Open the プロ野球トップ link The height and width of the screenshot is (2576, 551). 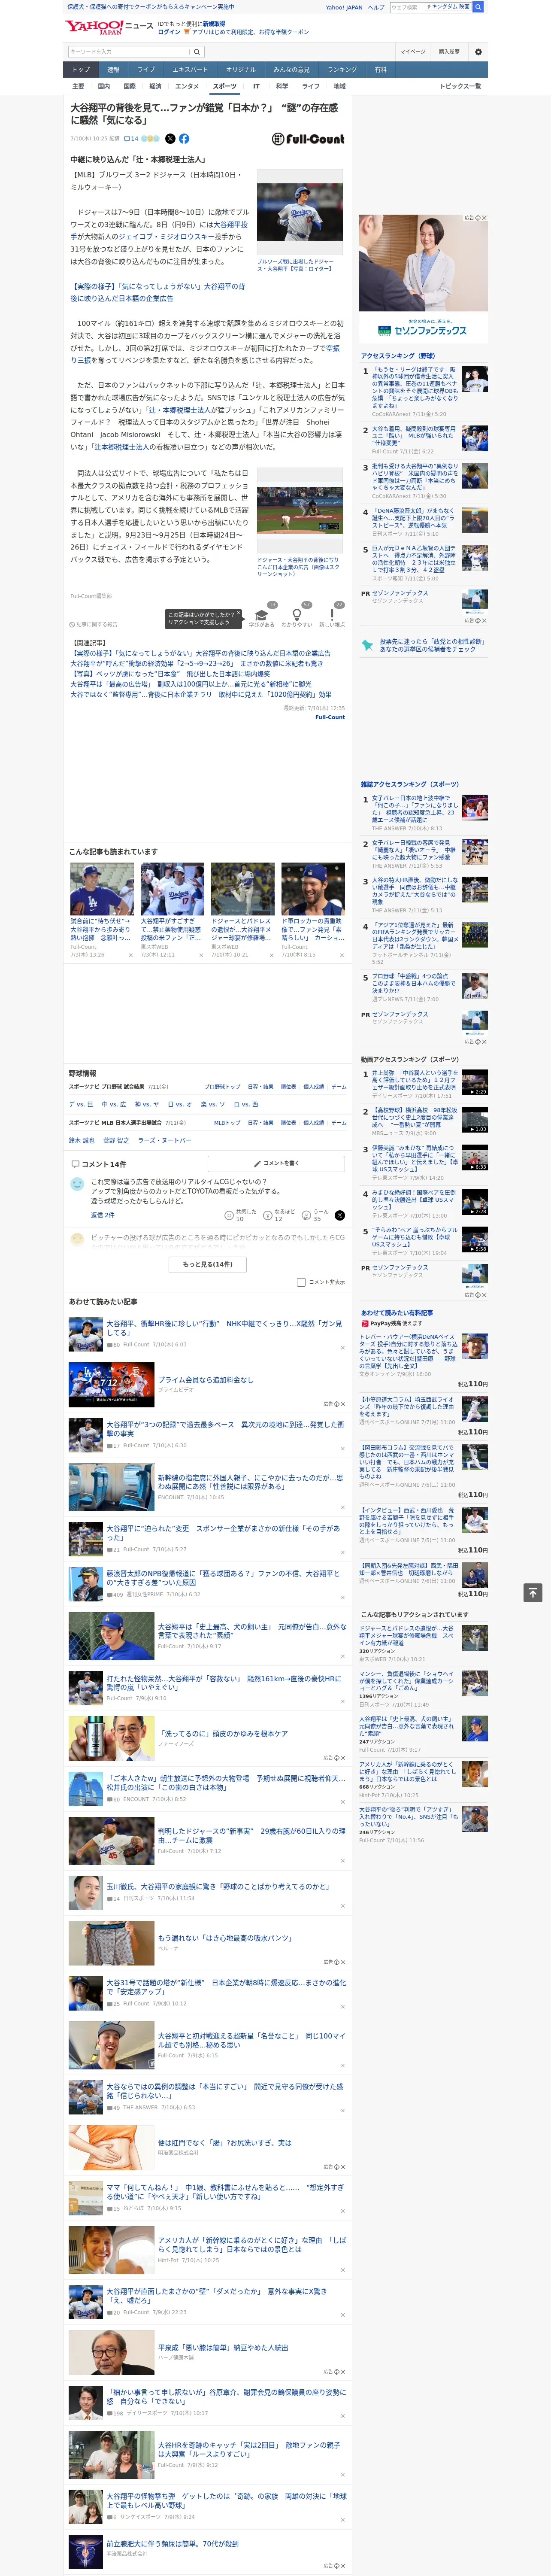pyautogui.click(x=222, y=1087)
